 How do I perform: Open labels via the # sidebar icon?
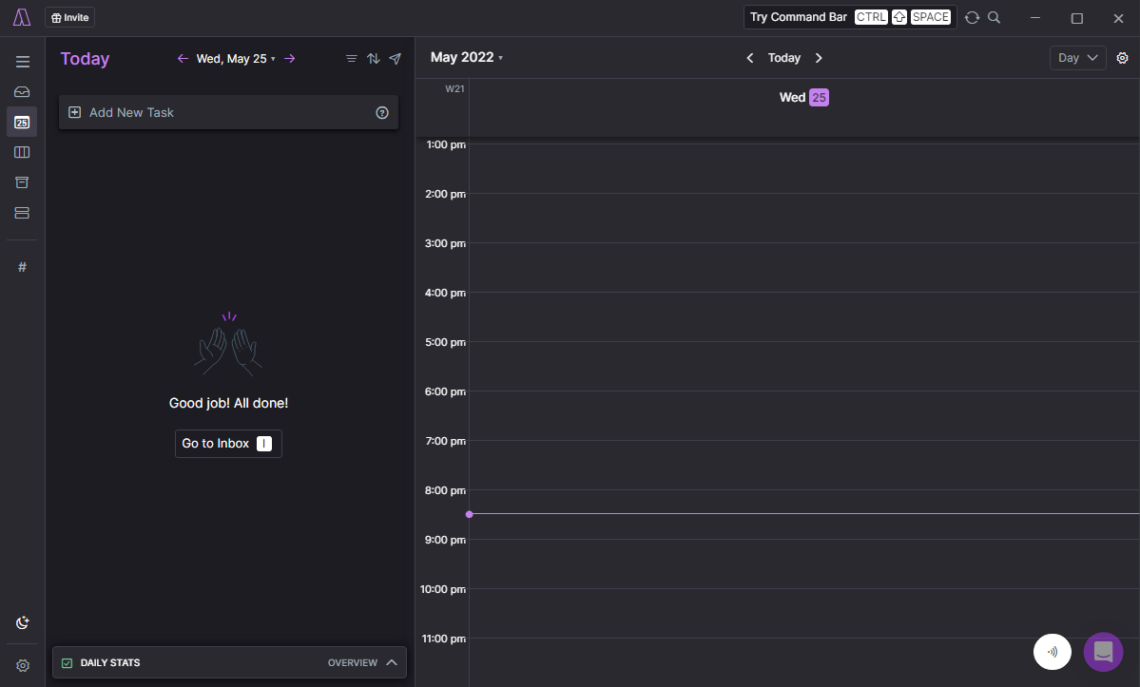tap(22, 266)
